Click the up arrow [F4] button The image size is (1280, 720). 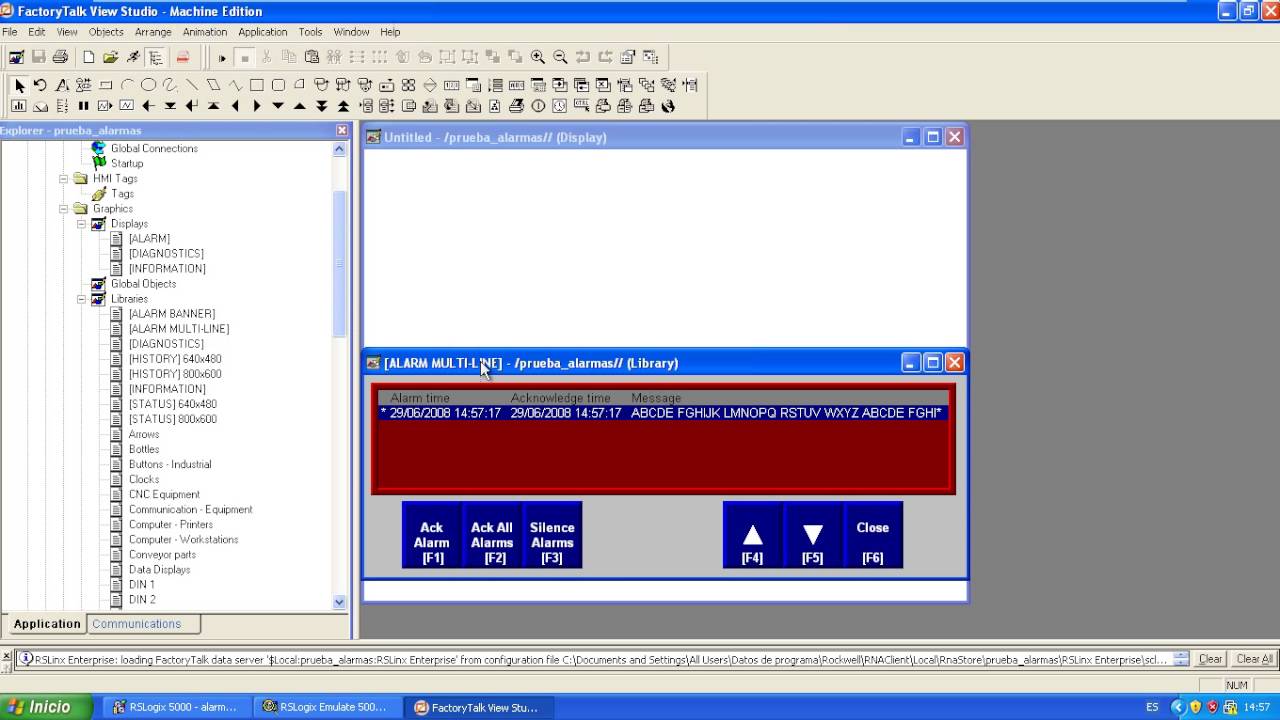click(x=753, y=535)
